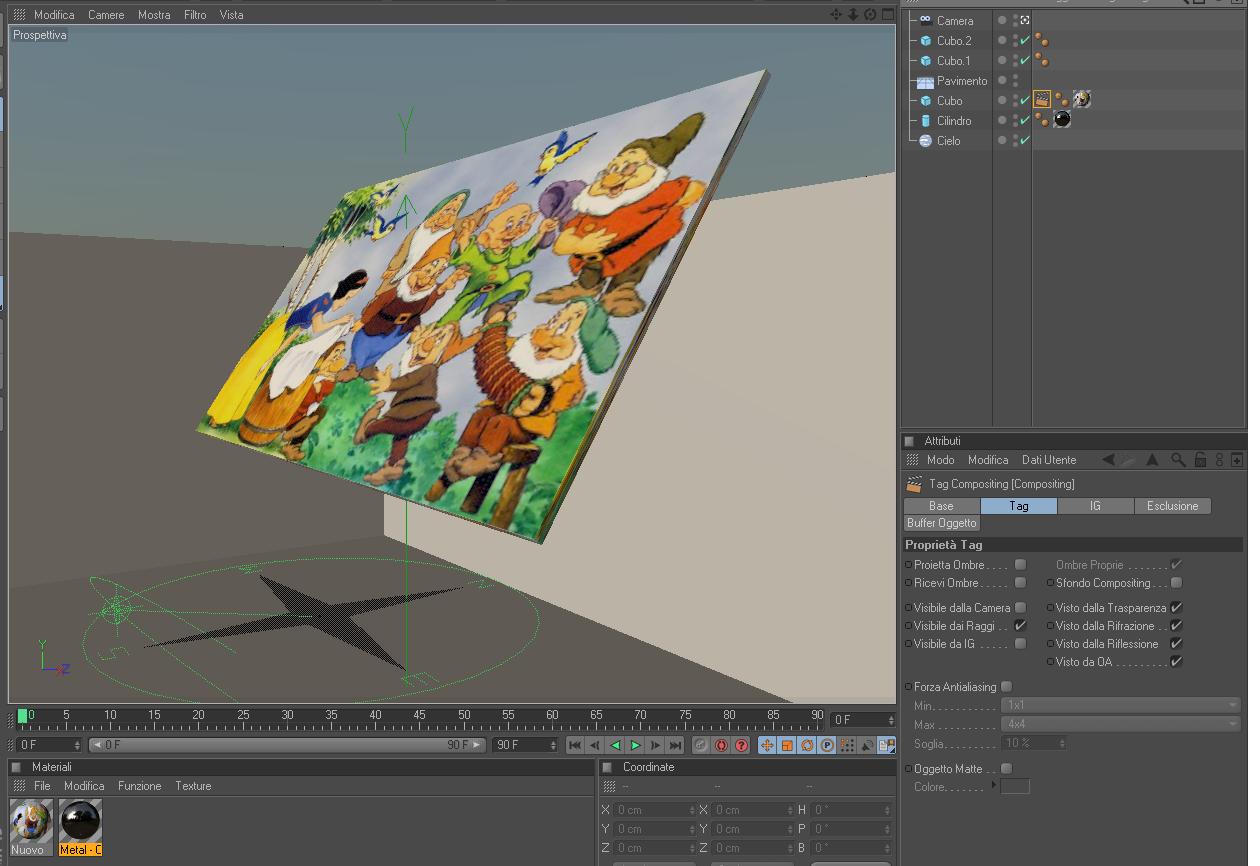The width and height of the screenshot is (1260, 866).
Task: Toggle the position keyframe move icon
Action: [767, 745]
